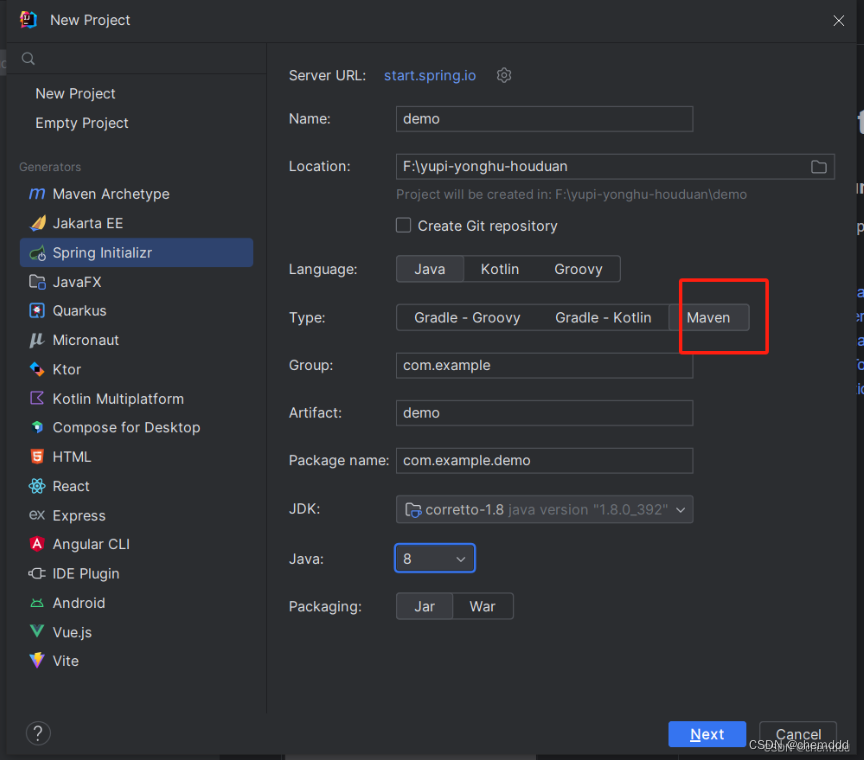Select Kotlin as the language

pos(500,269)
